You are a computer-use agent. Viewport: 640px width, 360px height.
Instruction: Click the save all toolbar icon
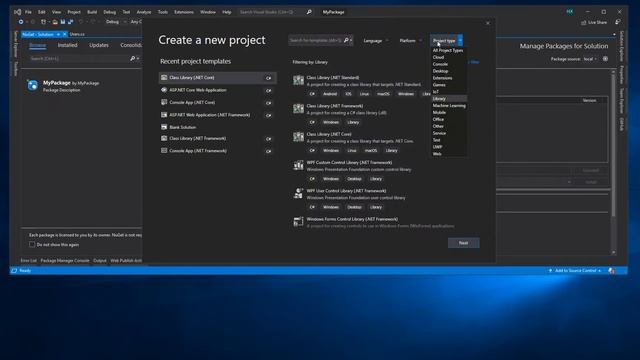70,22
